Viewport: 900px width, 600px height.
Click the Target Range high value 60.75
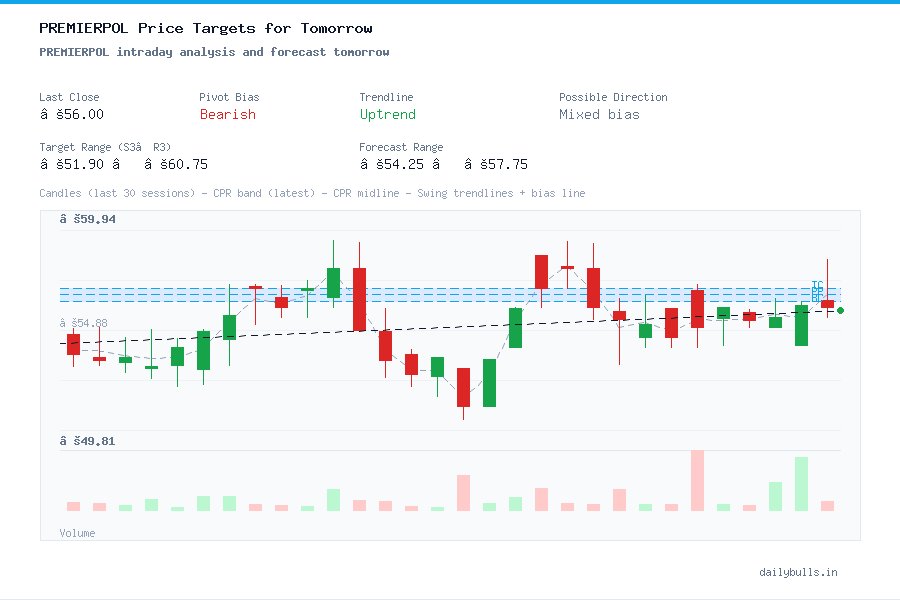click(x=176, y=164)
